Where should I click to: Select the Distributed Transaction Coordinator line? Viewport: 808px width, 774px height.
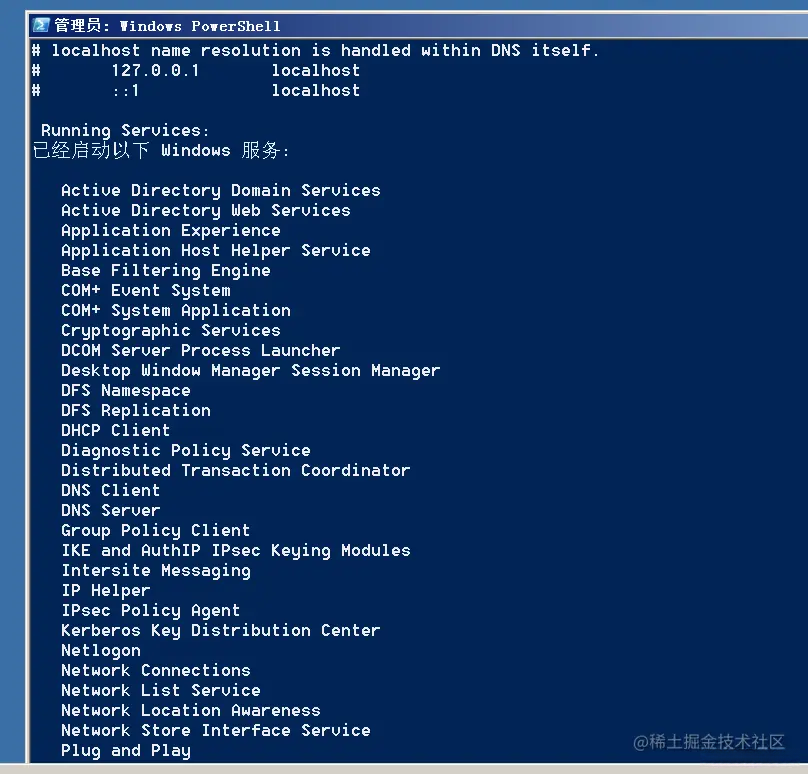tap(235, 471)
